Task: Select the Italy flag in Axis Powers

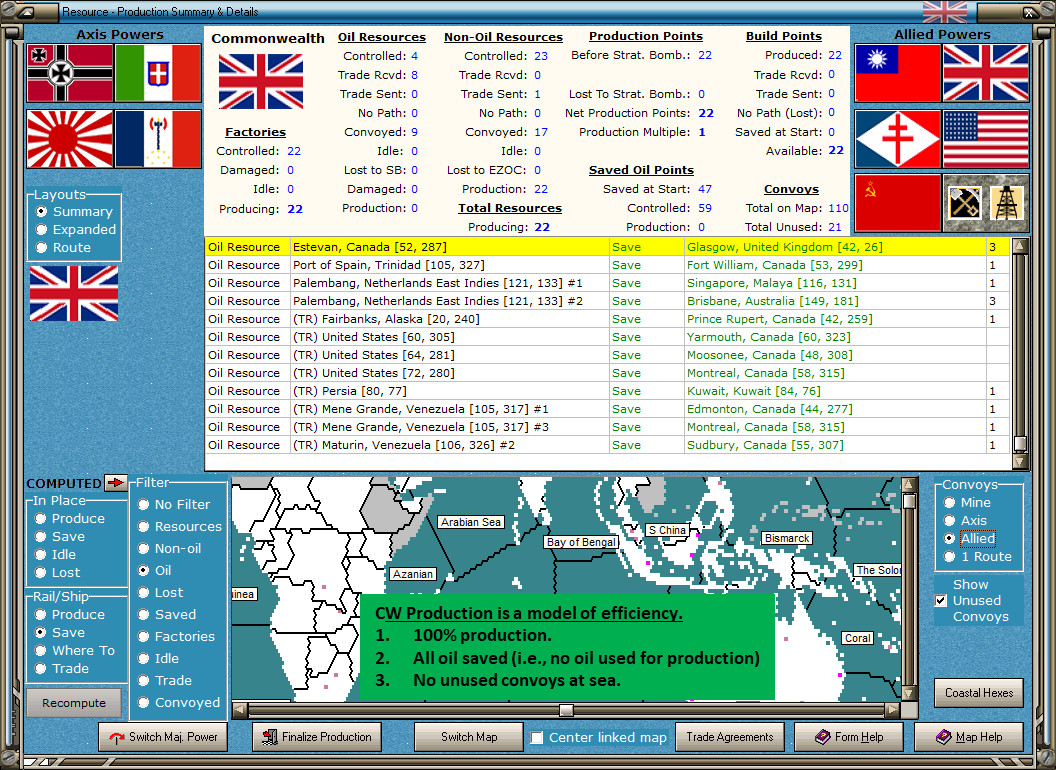Action: click(x=158, y=73)
